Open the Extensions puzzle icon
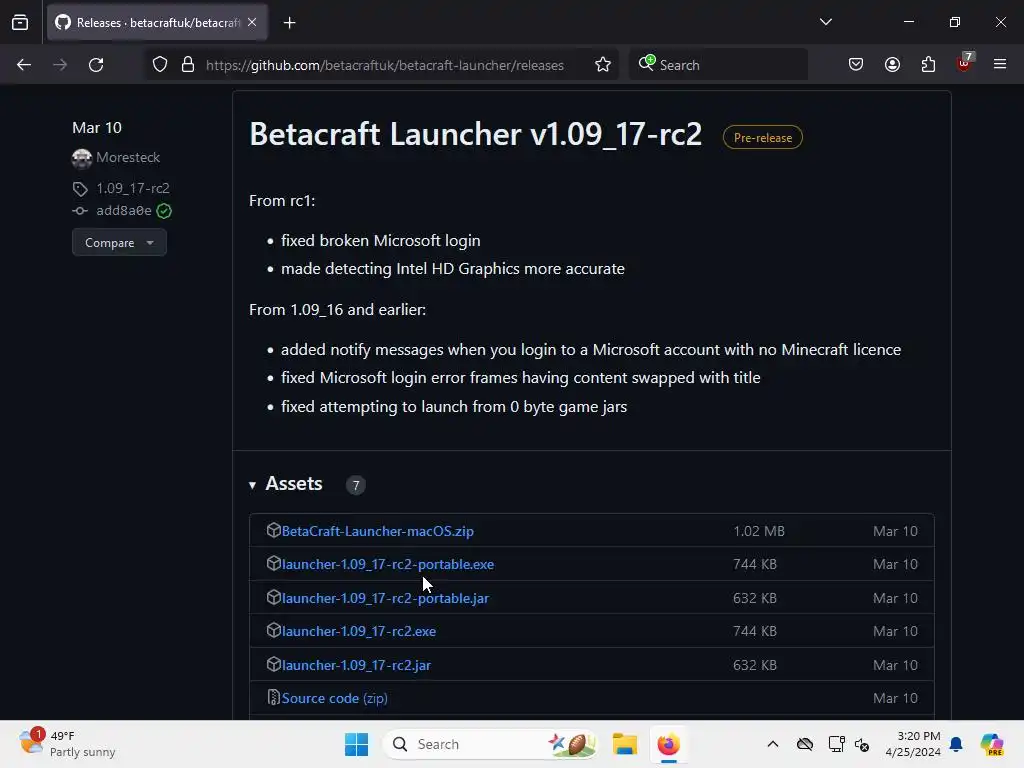Image resolution: width=1024 pixels, height=768 pixels. point(928,65)
